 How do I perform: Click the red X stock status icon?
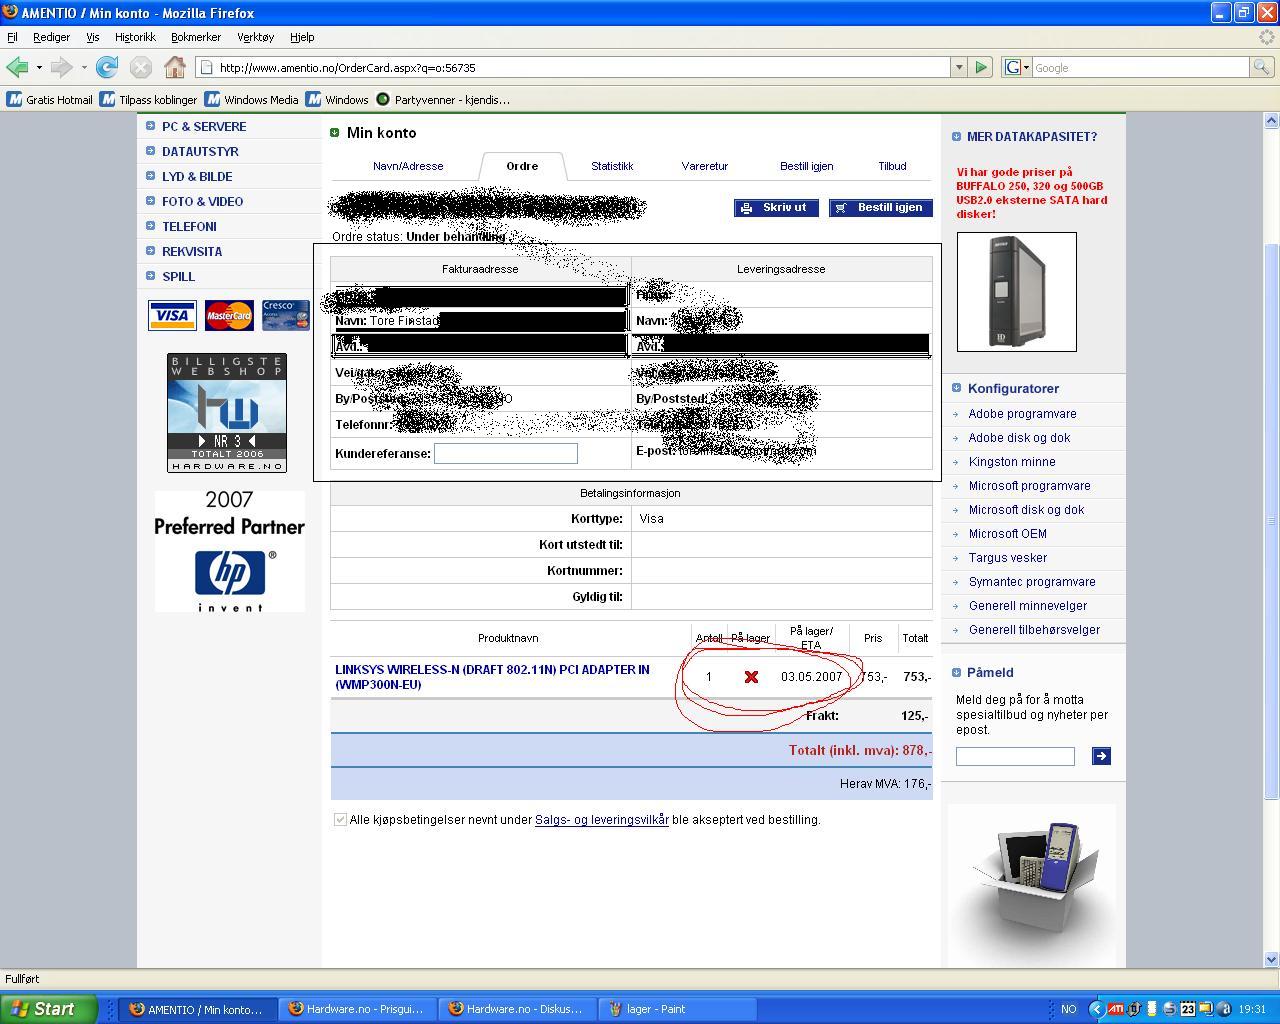click(751, 677)
